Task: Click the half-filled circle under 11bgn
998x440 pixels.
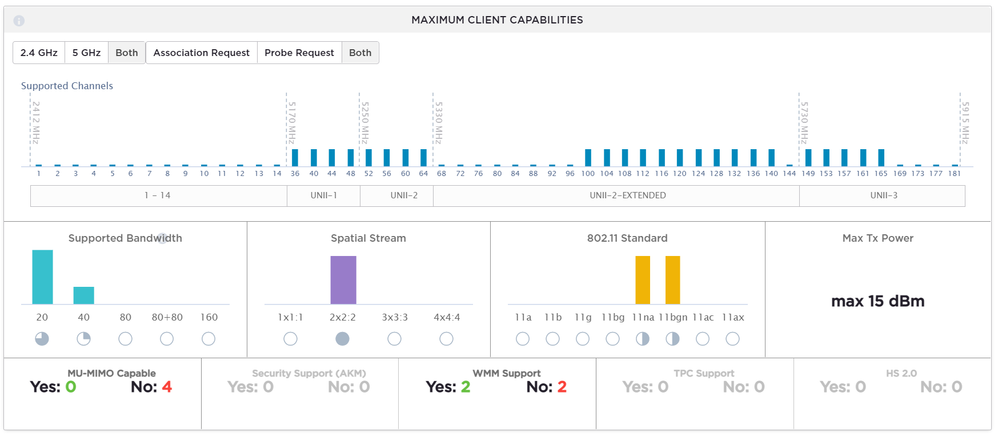Action: [x=673, y=339]
